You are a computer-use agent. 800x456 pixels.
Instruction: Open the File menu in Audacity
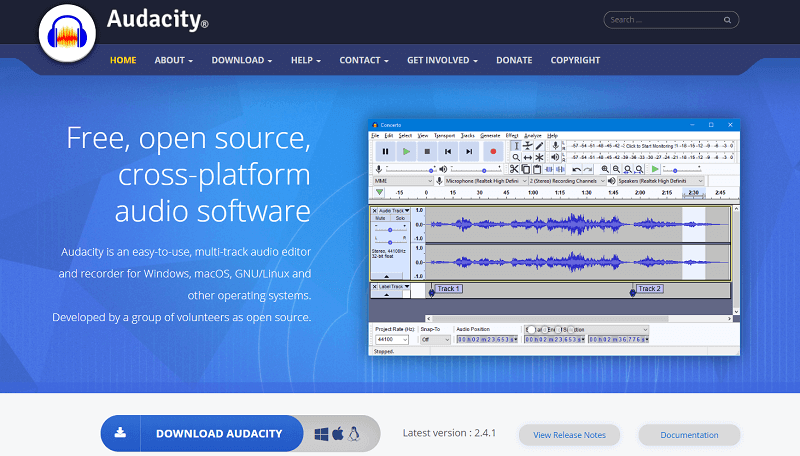pos(375,136)
